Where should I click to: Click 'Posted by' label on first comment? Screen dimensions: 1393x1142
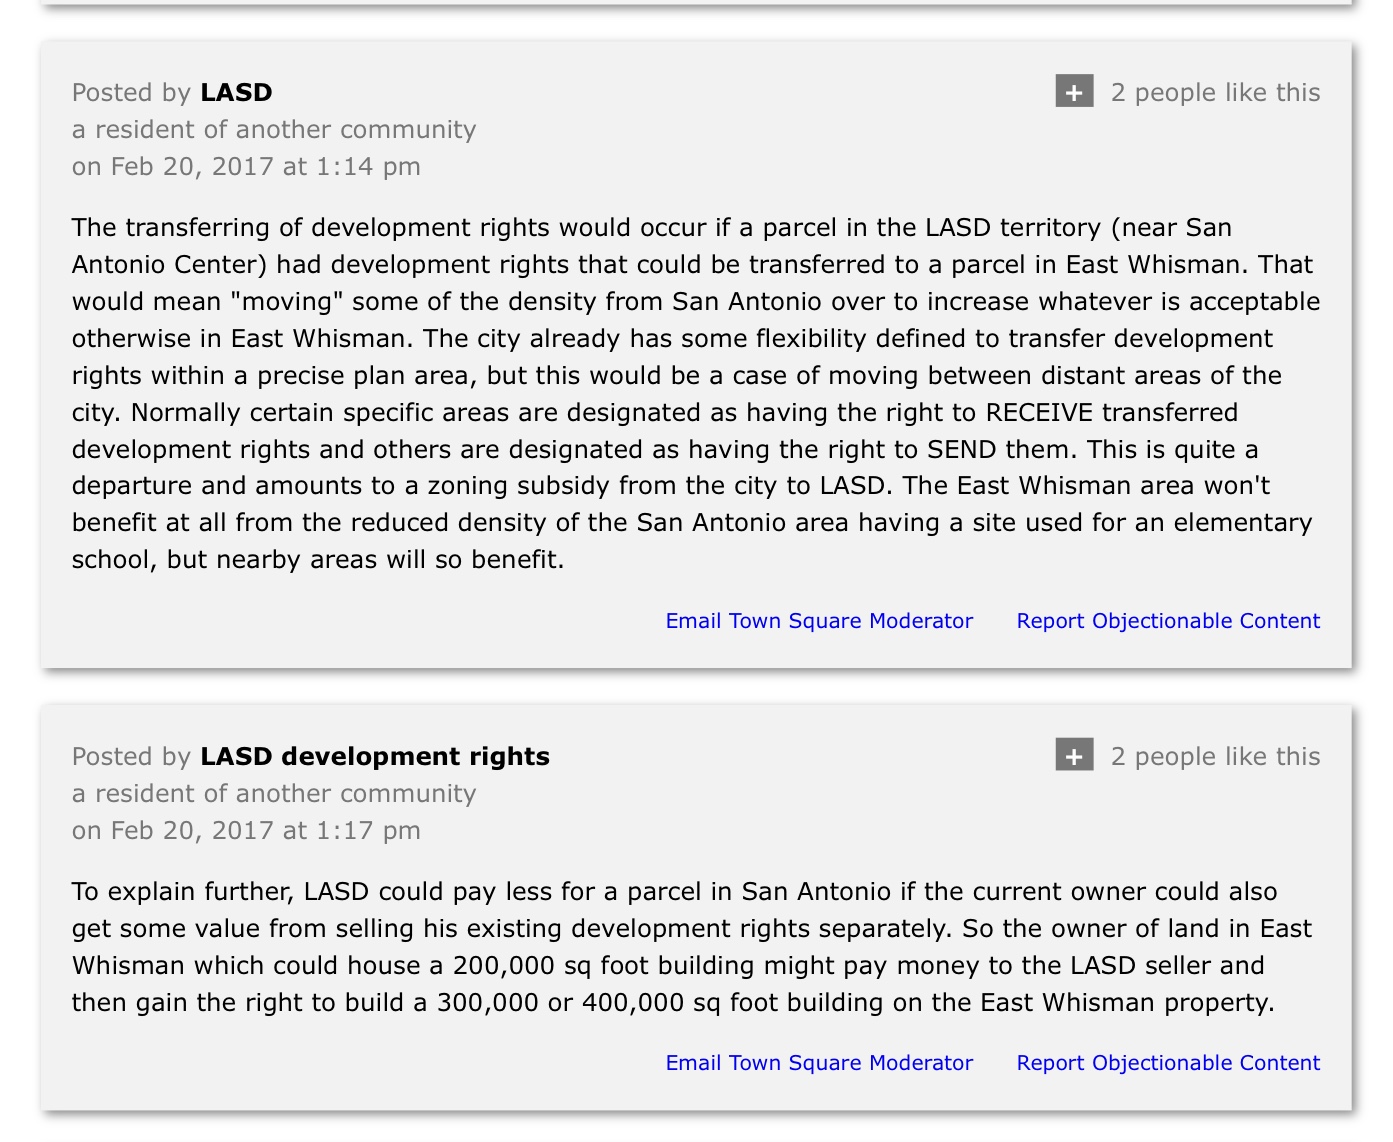[131, 92]
